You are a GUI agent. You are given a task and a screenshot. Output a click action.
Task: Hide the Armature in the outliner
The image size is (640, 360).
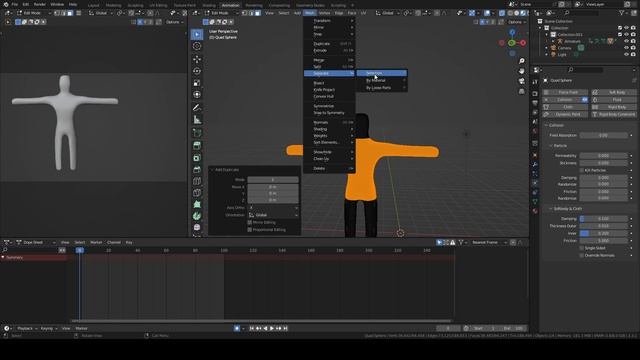point(627,41)
